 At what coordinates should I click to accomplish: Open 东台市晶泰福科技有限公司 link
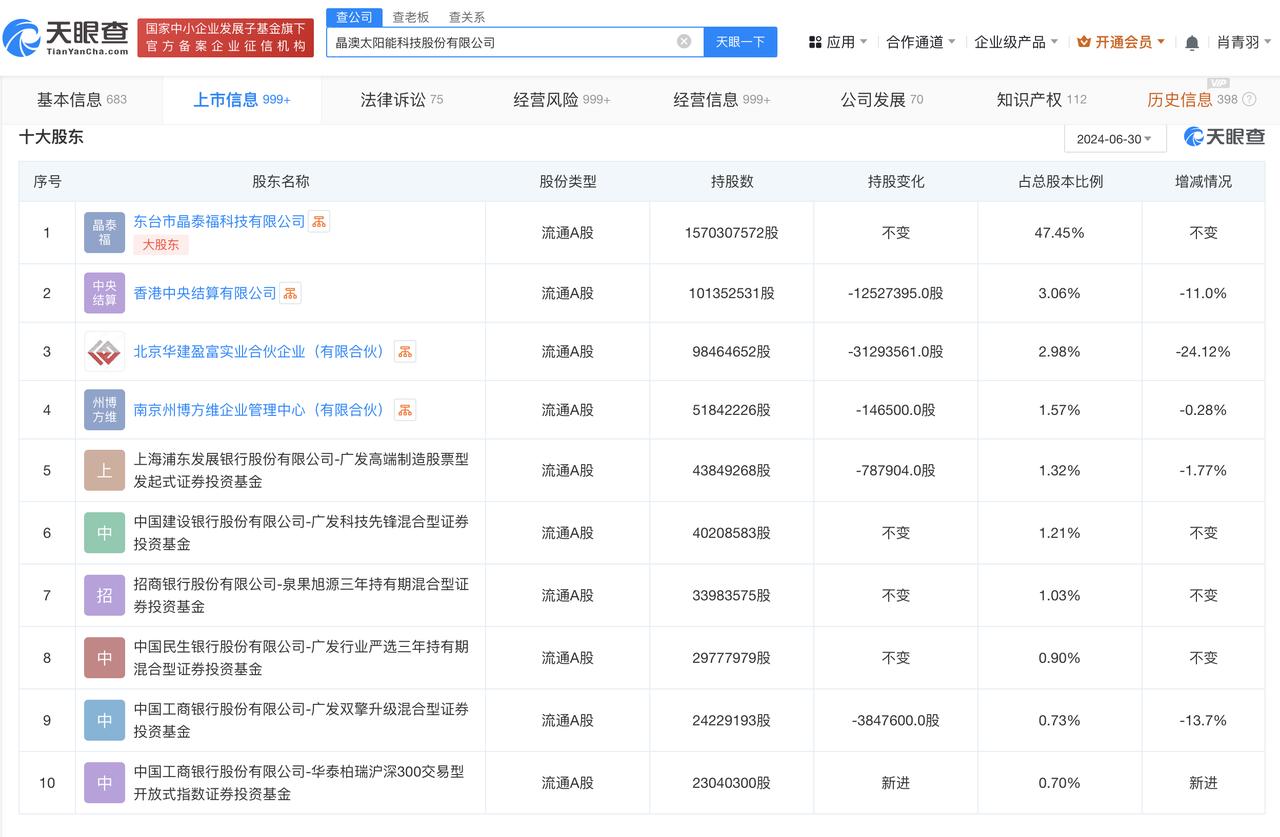click(x=219, y=221)
